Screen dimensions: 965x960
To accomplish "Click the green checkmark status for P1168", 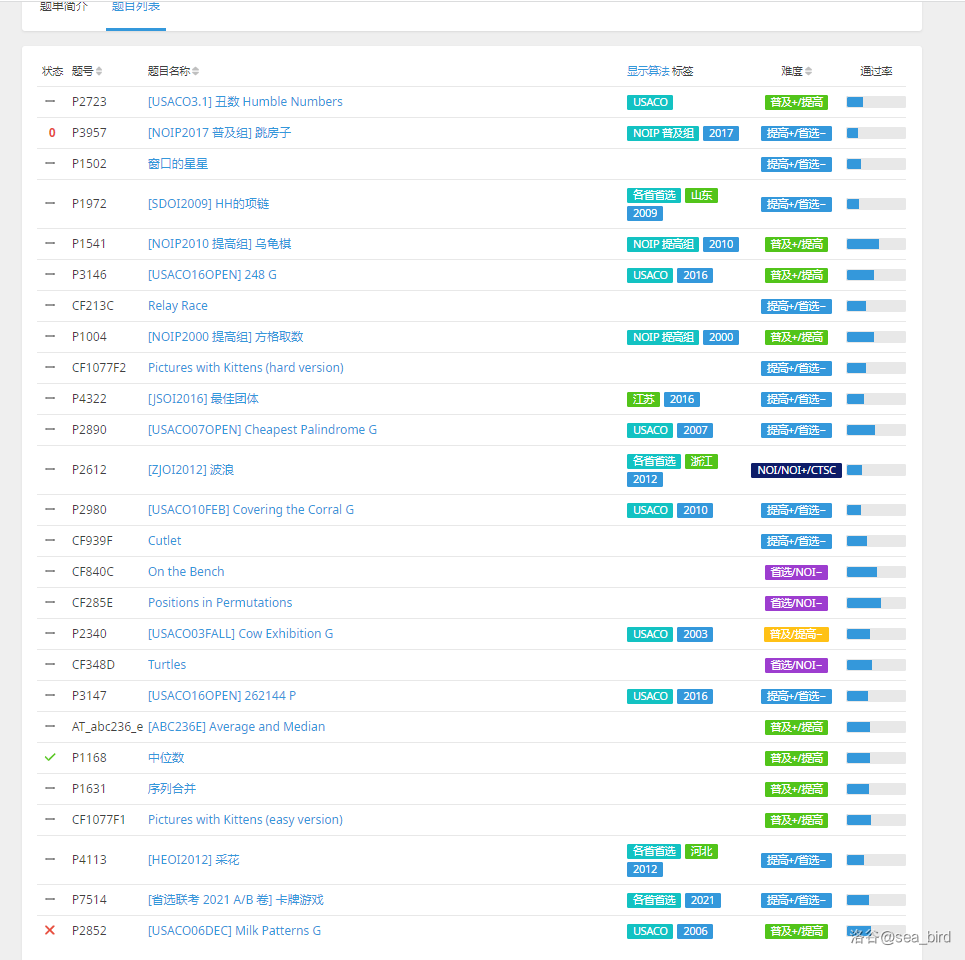I will point(50,758).
